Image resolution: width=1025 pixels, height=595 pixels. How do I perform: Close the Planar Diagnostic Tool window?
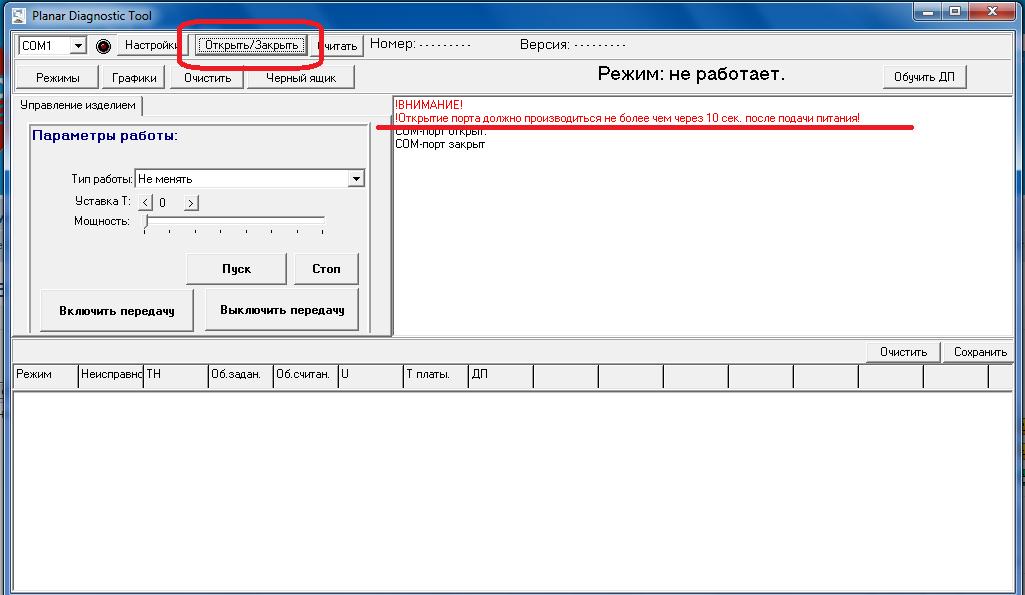992,12
